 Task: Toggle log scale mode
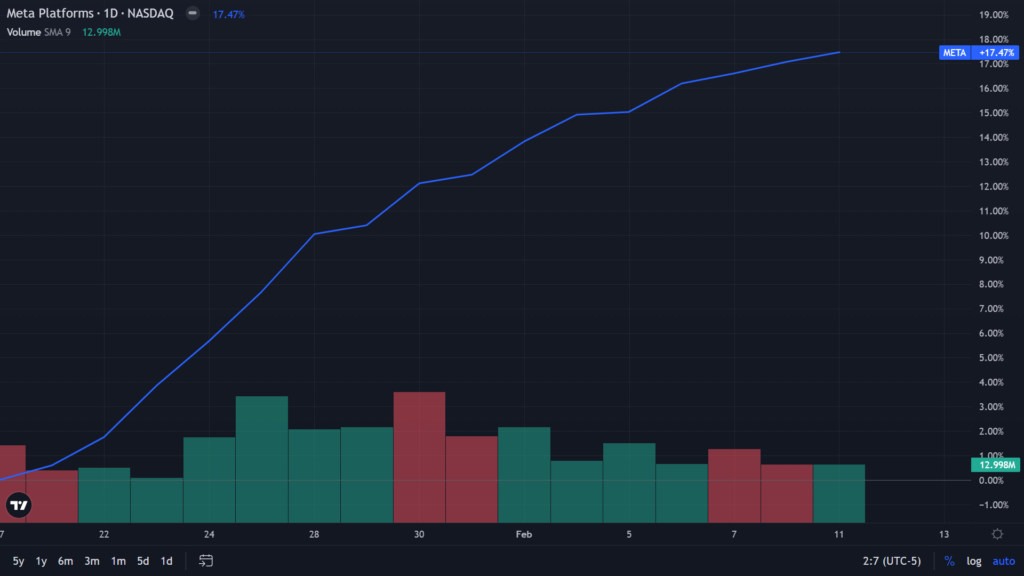click(x=974, y=561)
